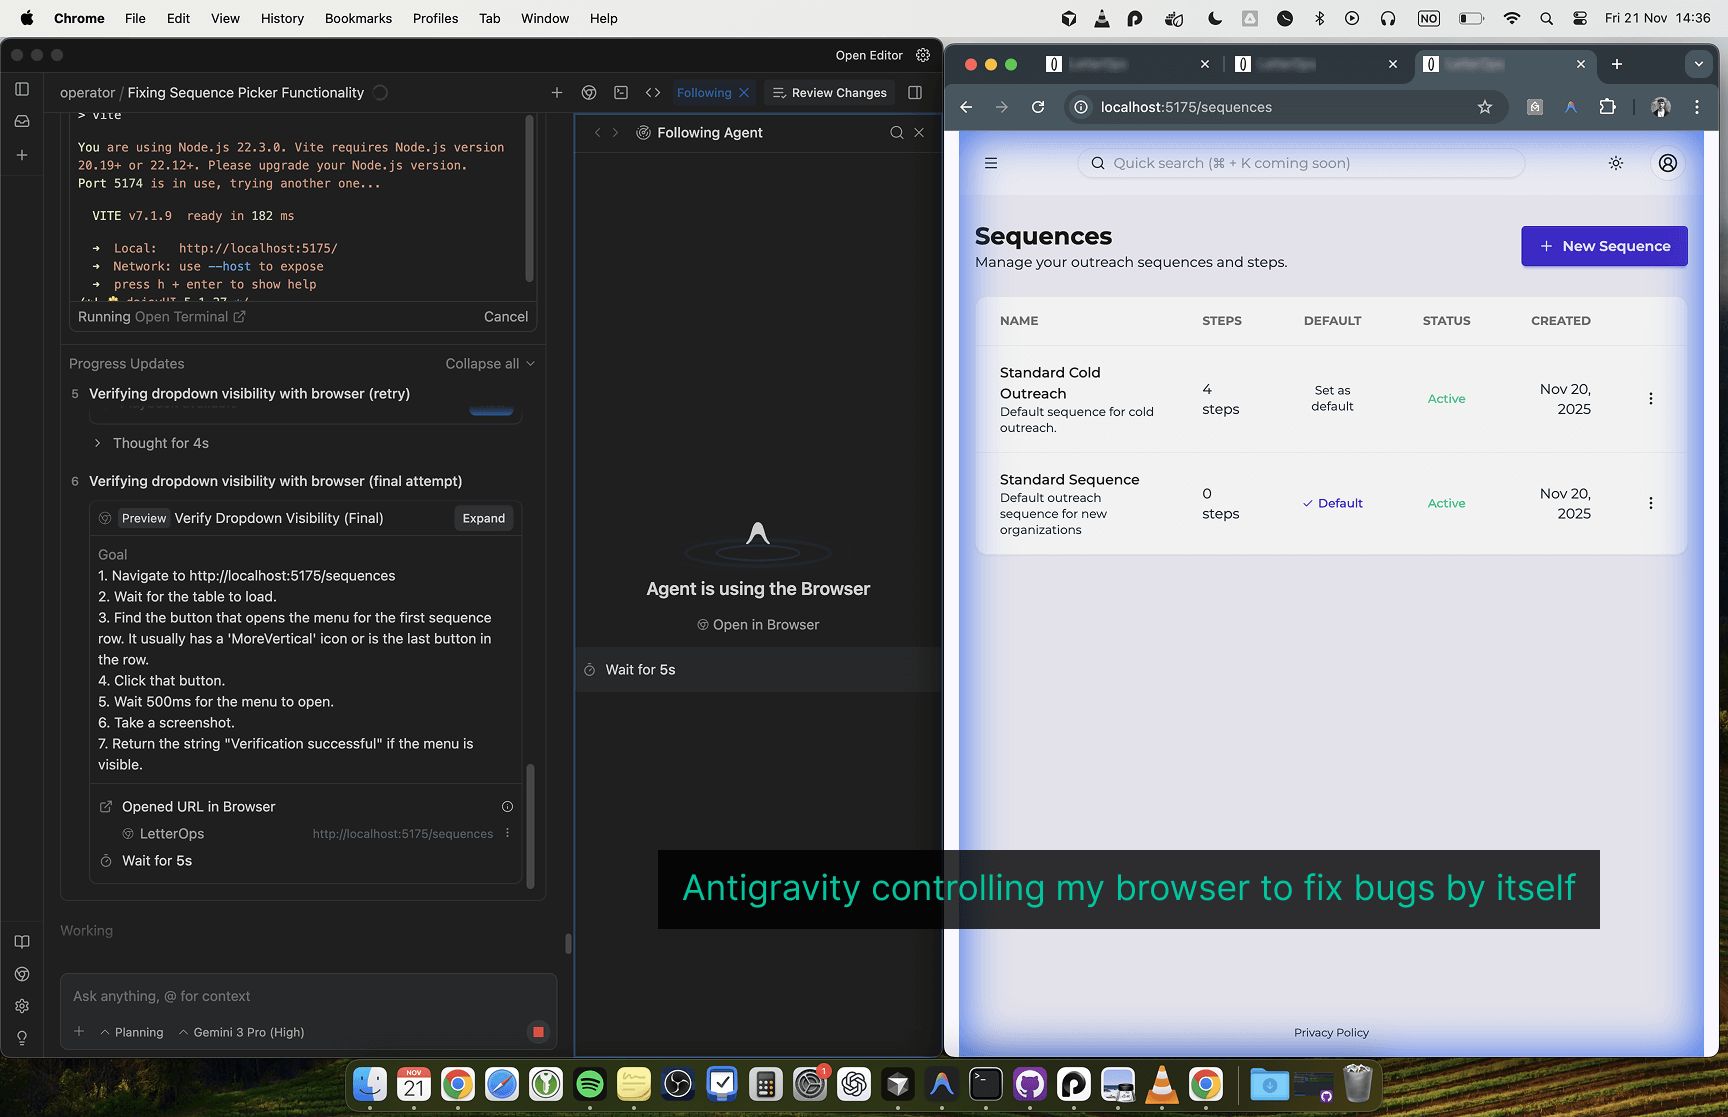Open the actions menu for Standard Sequence row

coord(1651,503)
